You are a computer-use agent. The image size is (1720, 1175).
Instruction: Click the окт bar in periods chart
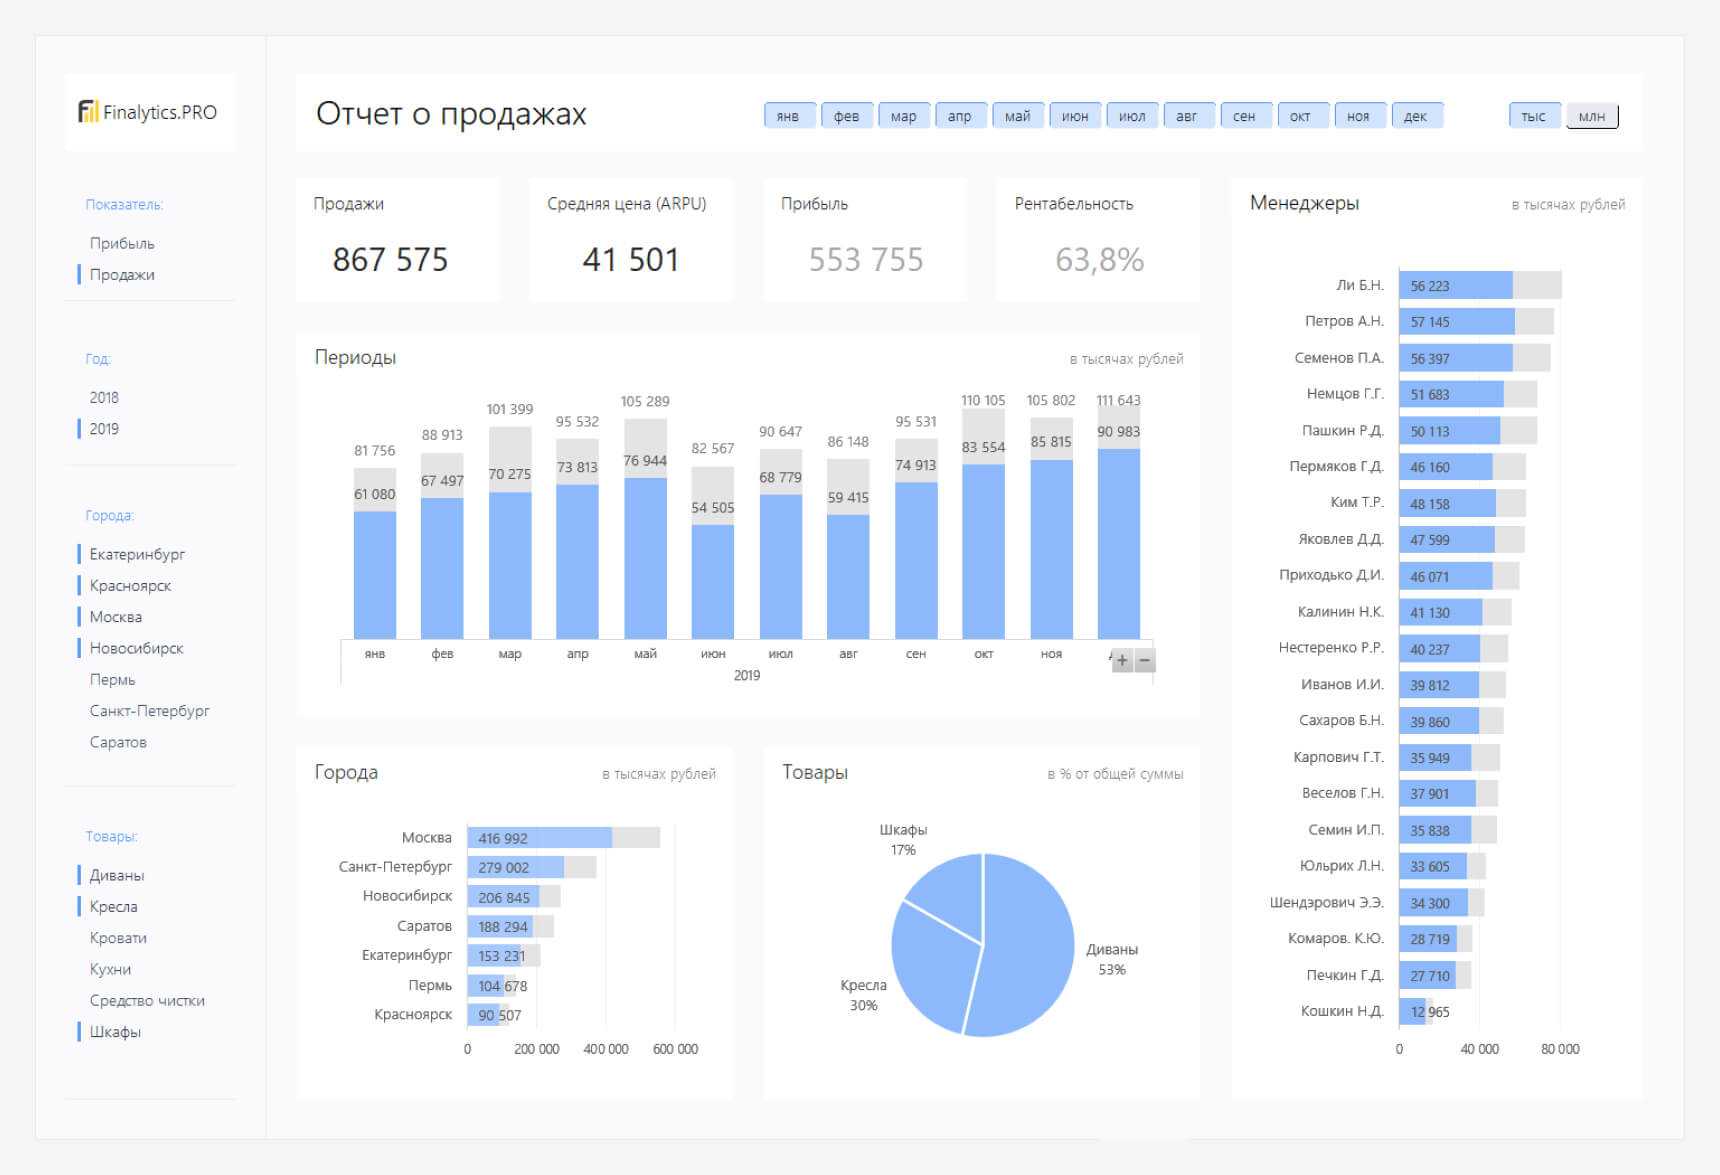click(984, 551)
